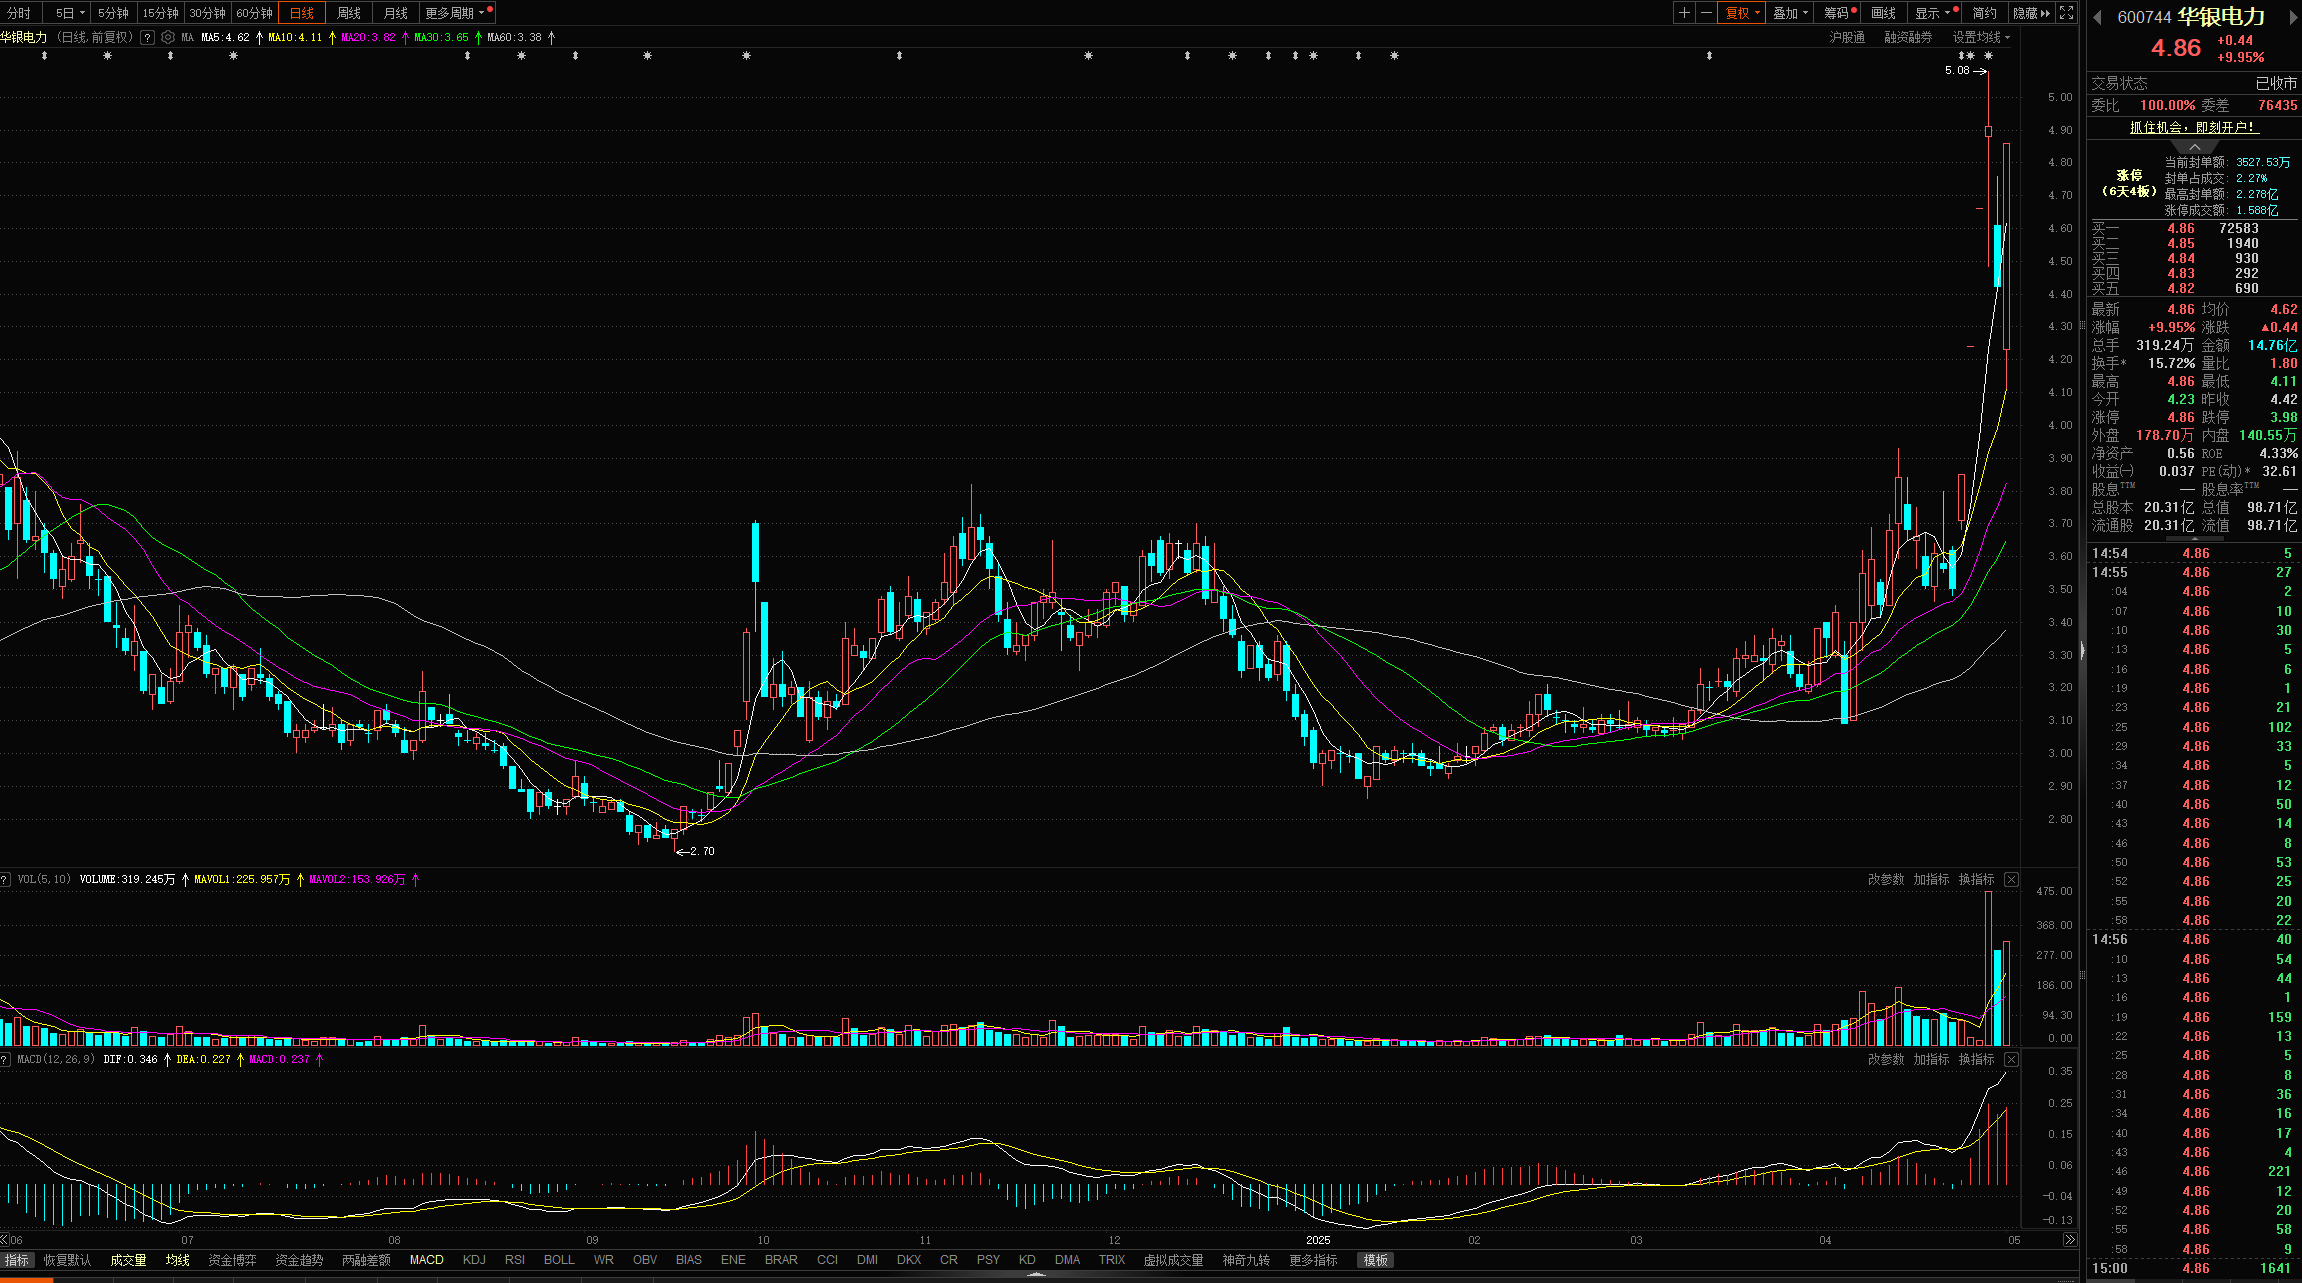This screenshot has width=2302, height=1283.
Task: Close the VOL indicator panel
Action: pos(2011,879)
